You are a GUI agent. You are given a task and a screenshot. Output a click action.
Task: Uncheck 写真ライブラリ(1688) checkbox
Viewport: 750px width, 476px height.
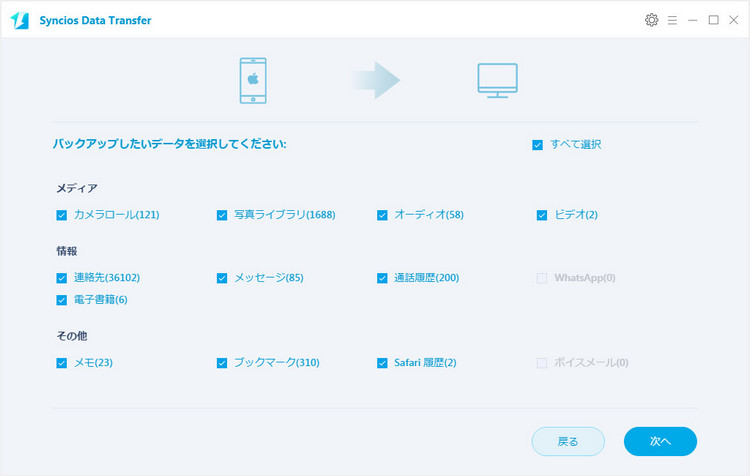point(222,215)
